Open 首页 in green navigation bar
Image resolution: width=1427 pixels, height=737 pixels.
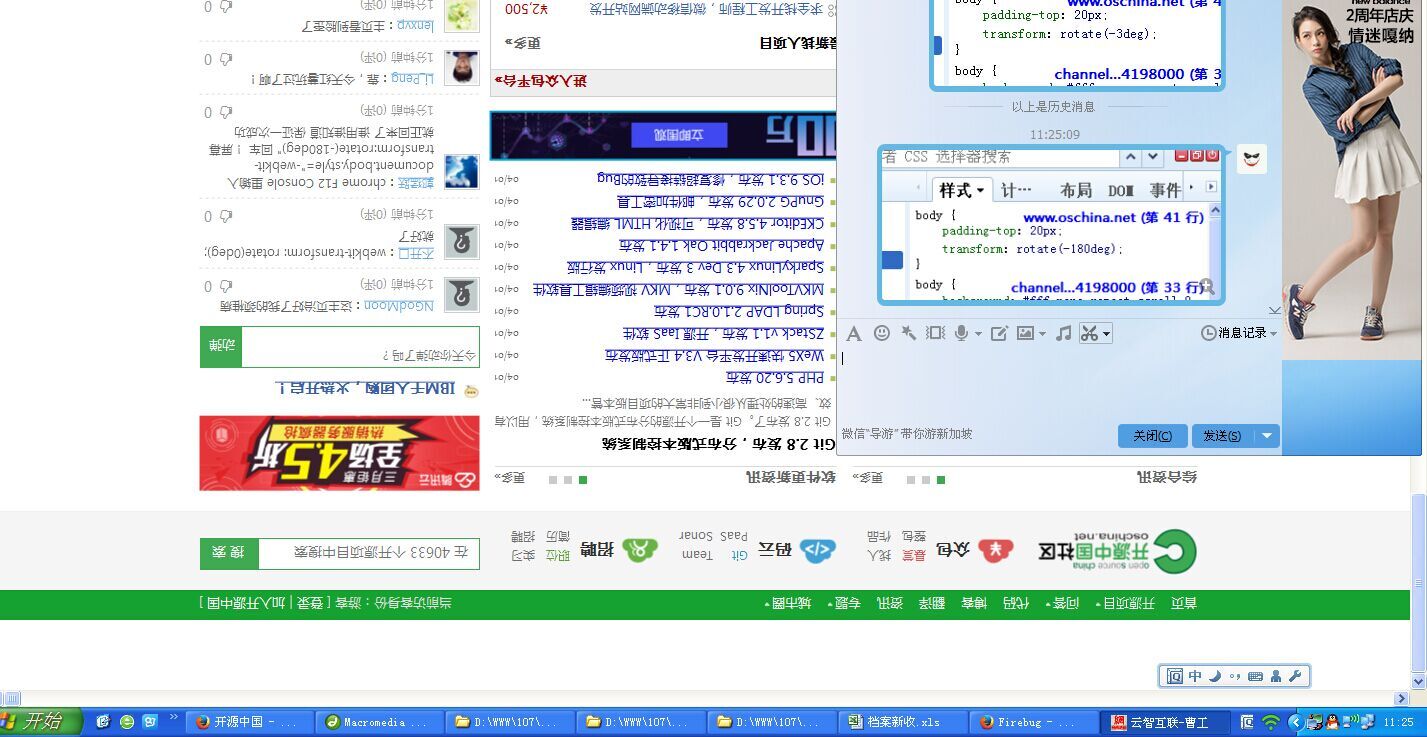point(1183,603)
